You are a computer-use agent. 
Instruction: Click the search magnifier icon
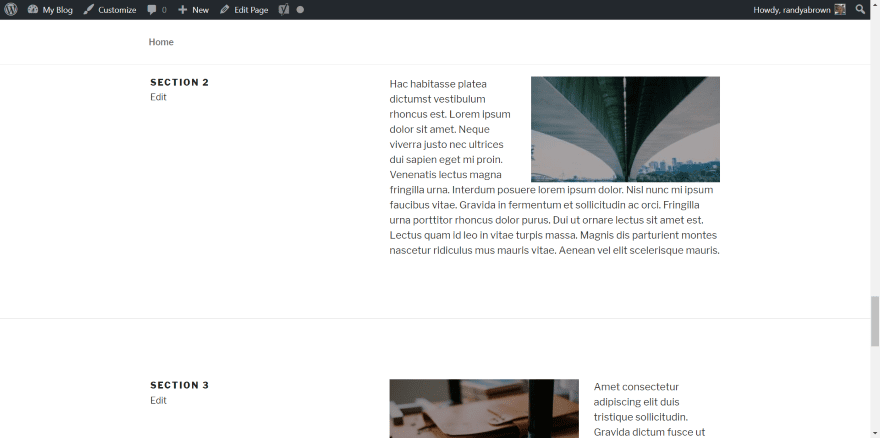pyautogui.click(x=860, y=10)
